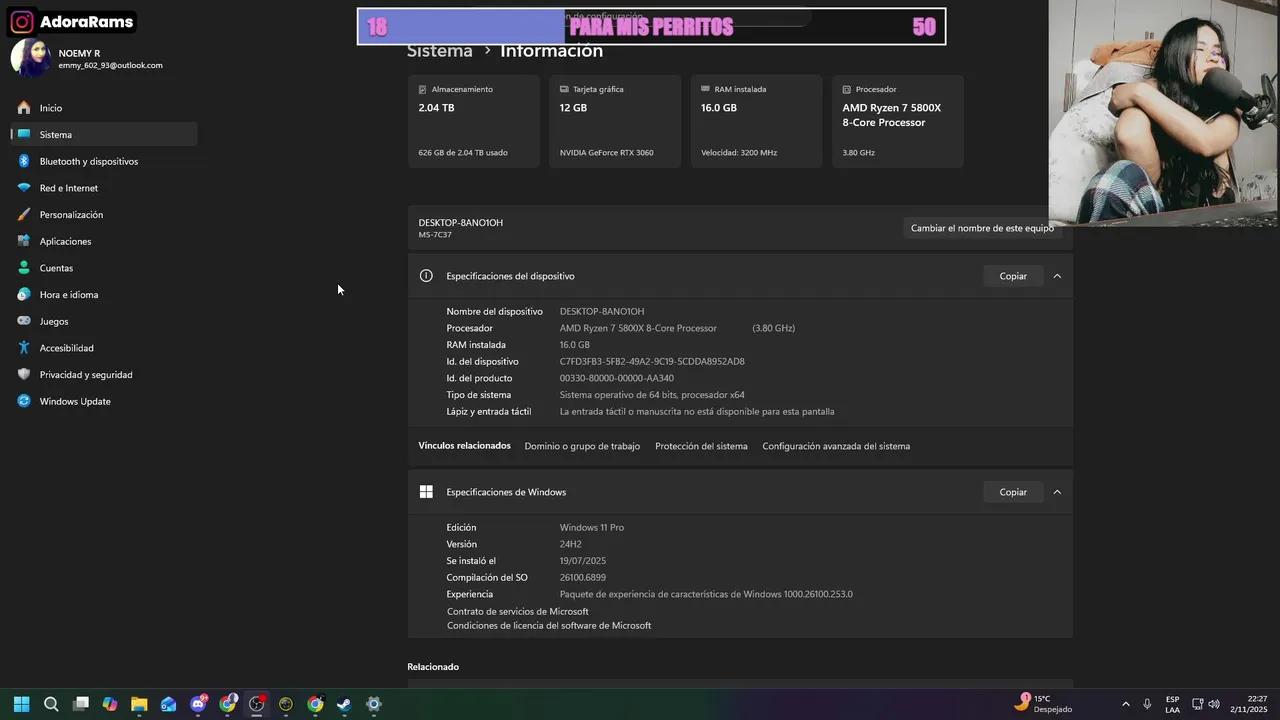Viewport: 1280px width, 720px height.
Task: Click the volume icon in the system tray
Action: (x=1214, y=704)
